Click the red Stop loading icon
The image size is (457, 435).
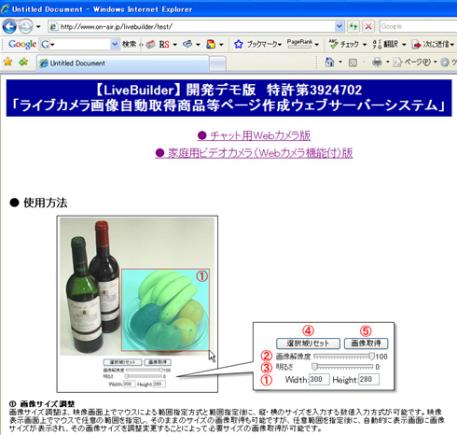coord(368,26)
